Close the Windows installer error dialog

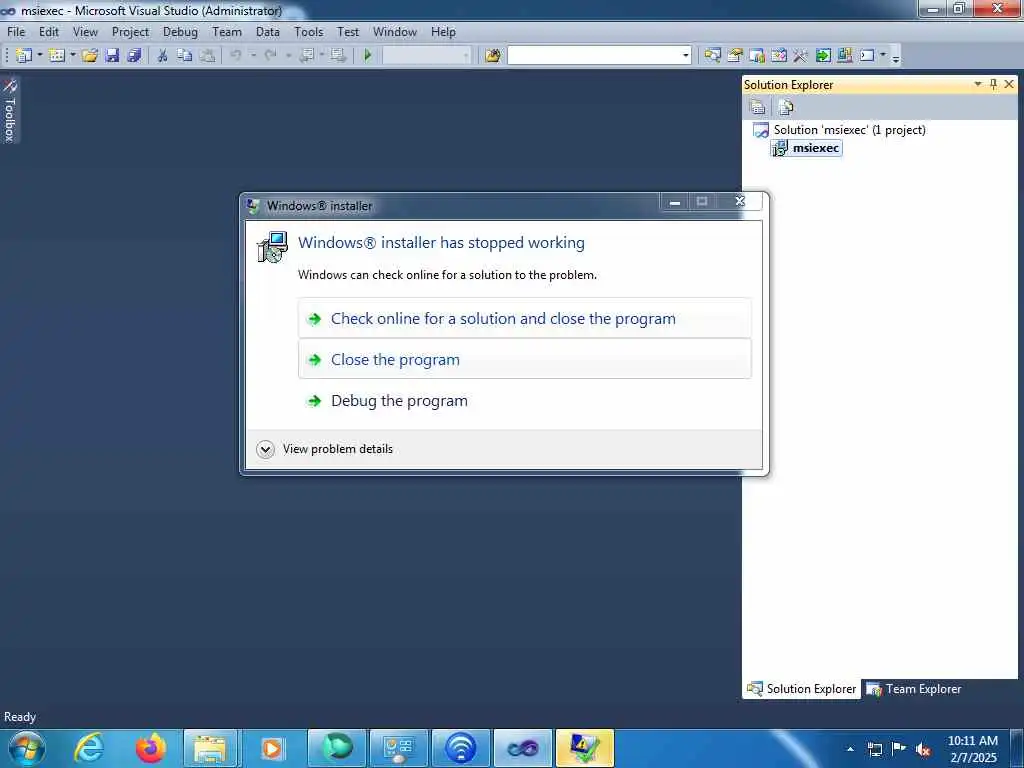[740, 202]
